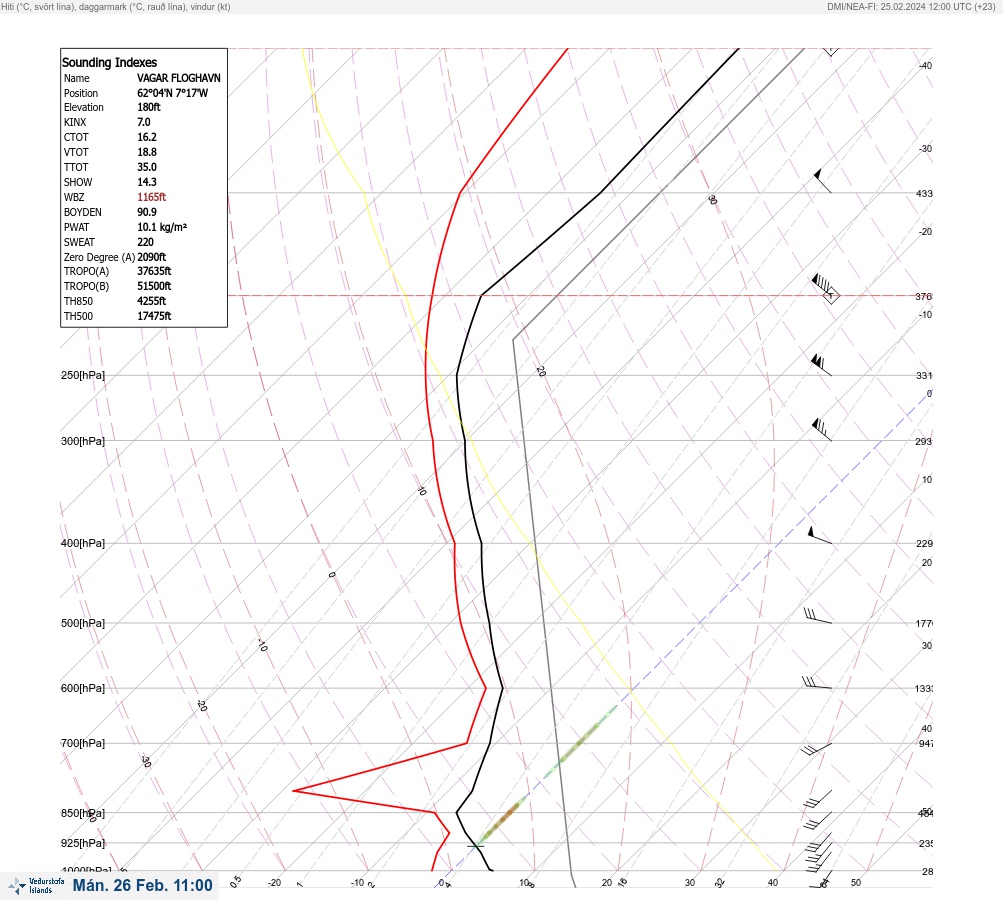This screenshot has height=900, width=1003.
Task: Click the TROPO(B) value 51500ft
Action: [154, 286]
